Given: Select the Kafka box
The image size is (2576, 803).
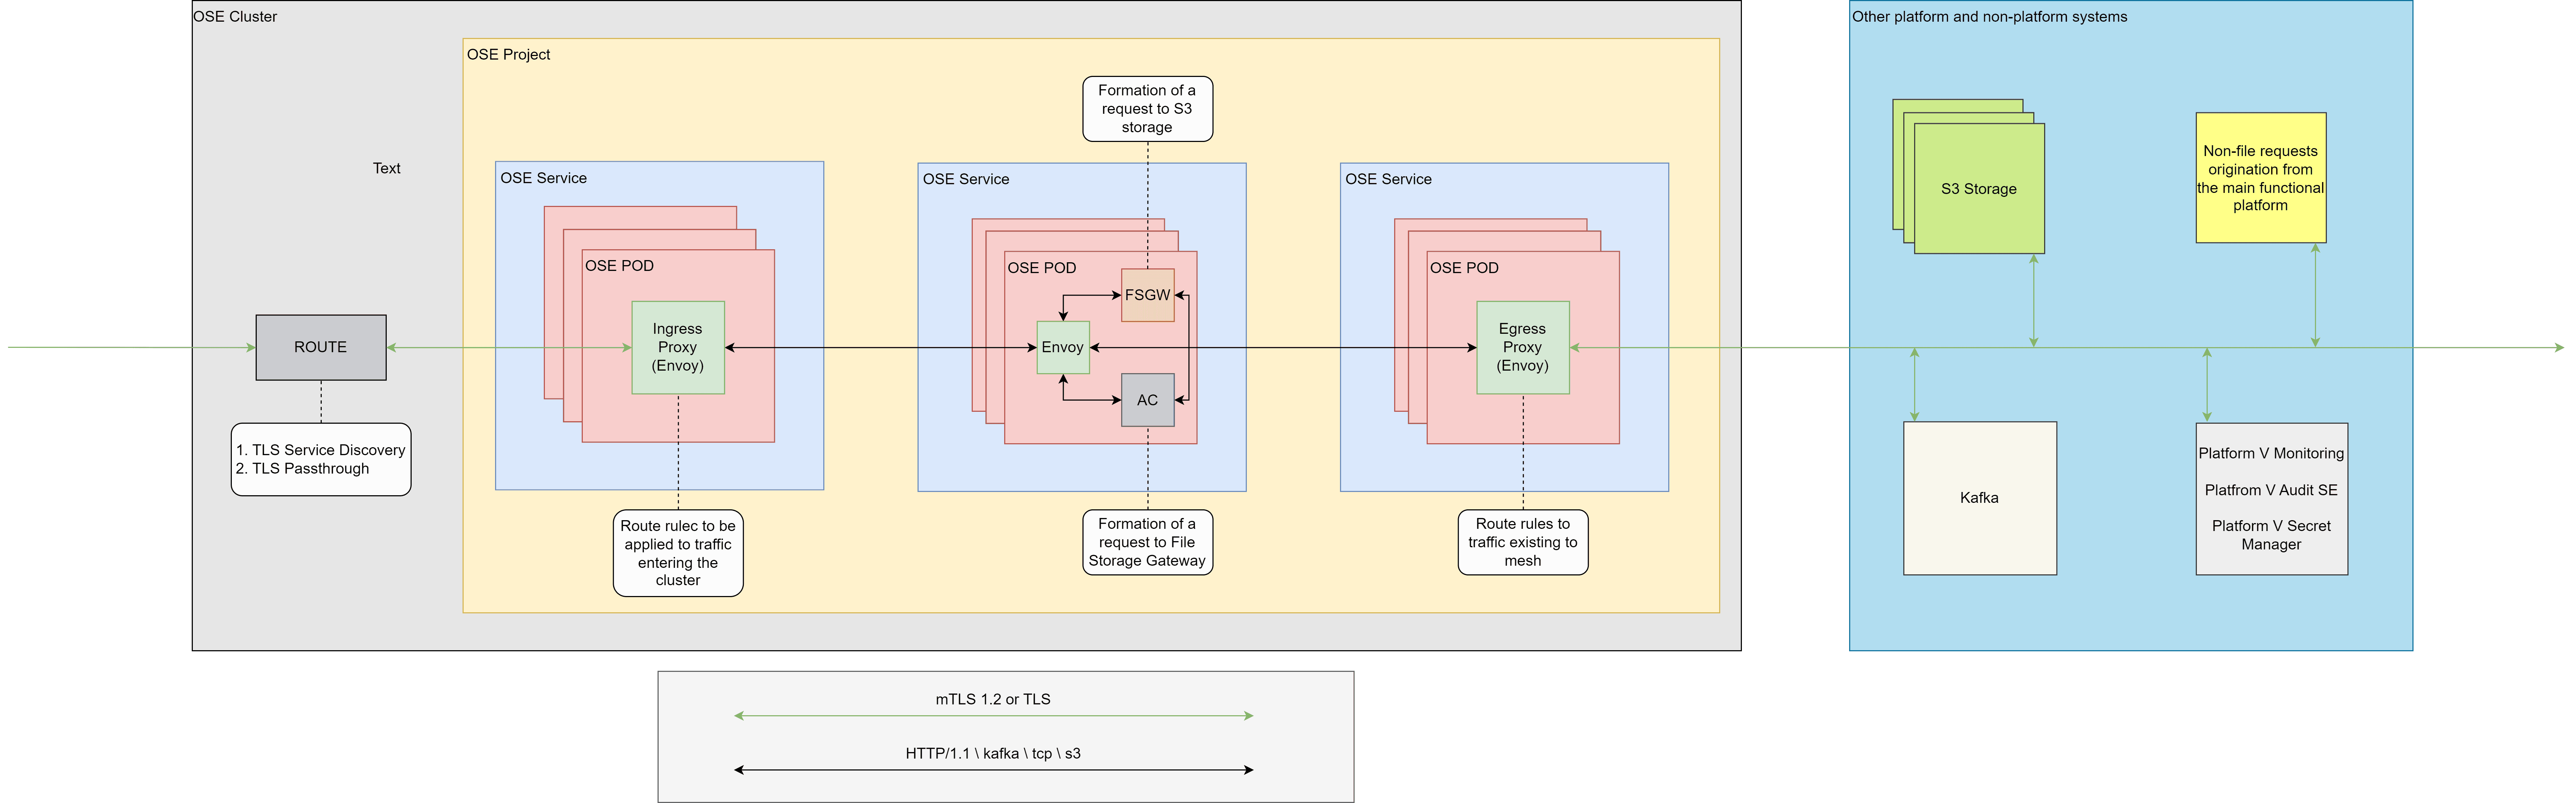Looking at the screenshot, I should 1979,498.
